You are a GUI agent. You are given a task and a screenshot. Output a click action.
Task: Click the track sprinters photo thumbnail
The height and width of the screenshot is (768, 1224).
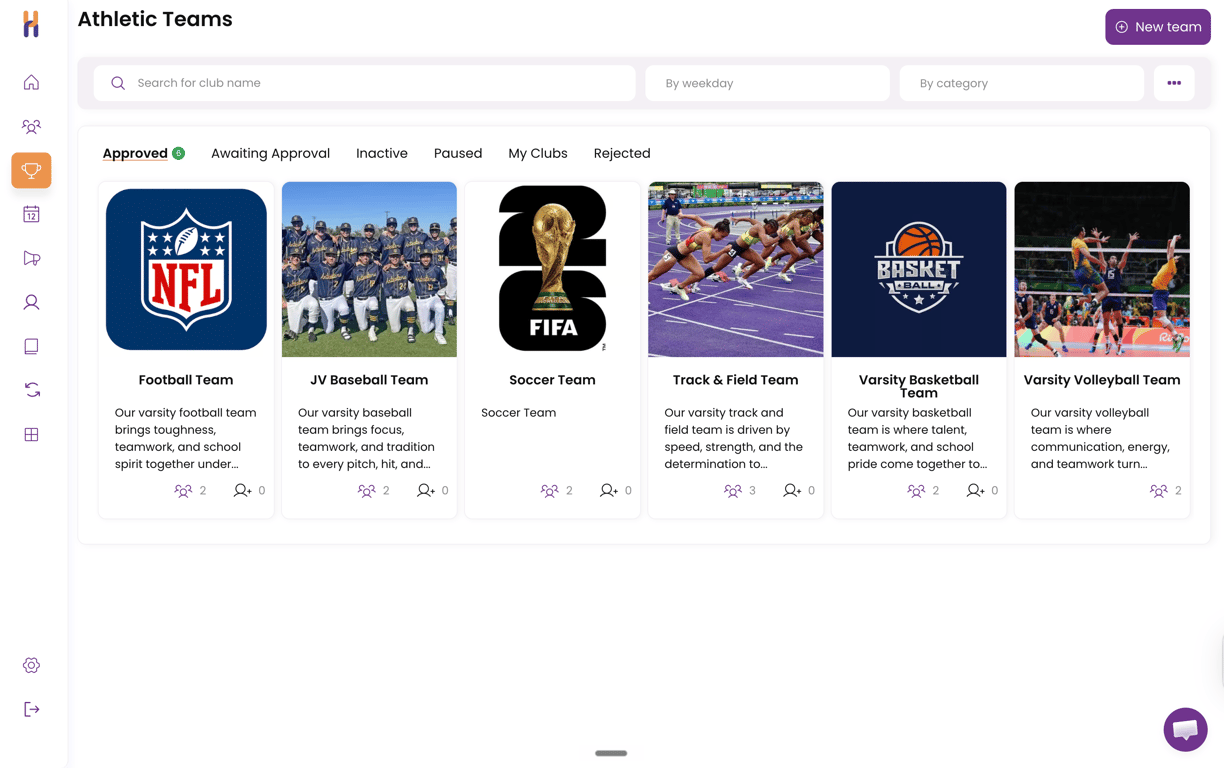coord(735,269)
